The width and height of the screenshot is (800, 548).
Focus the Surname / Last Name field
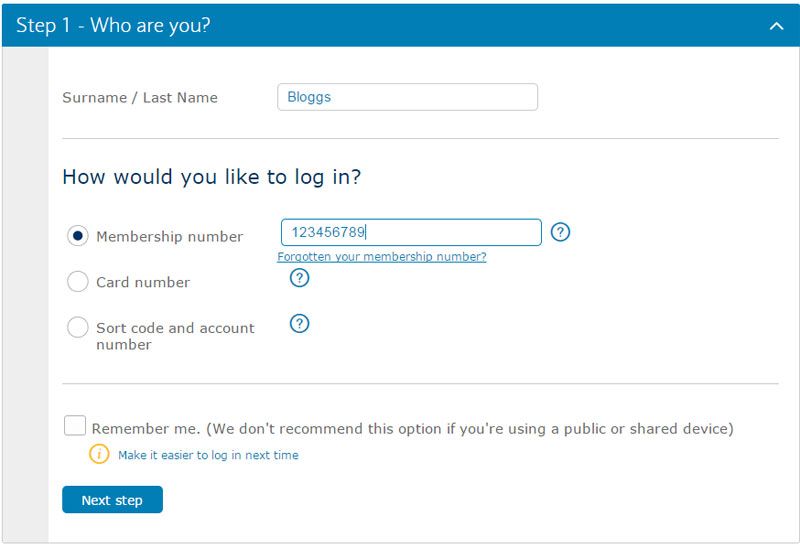click(407, 97)
